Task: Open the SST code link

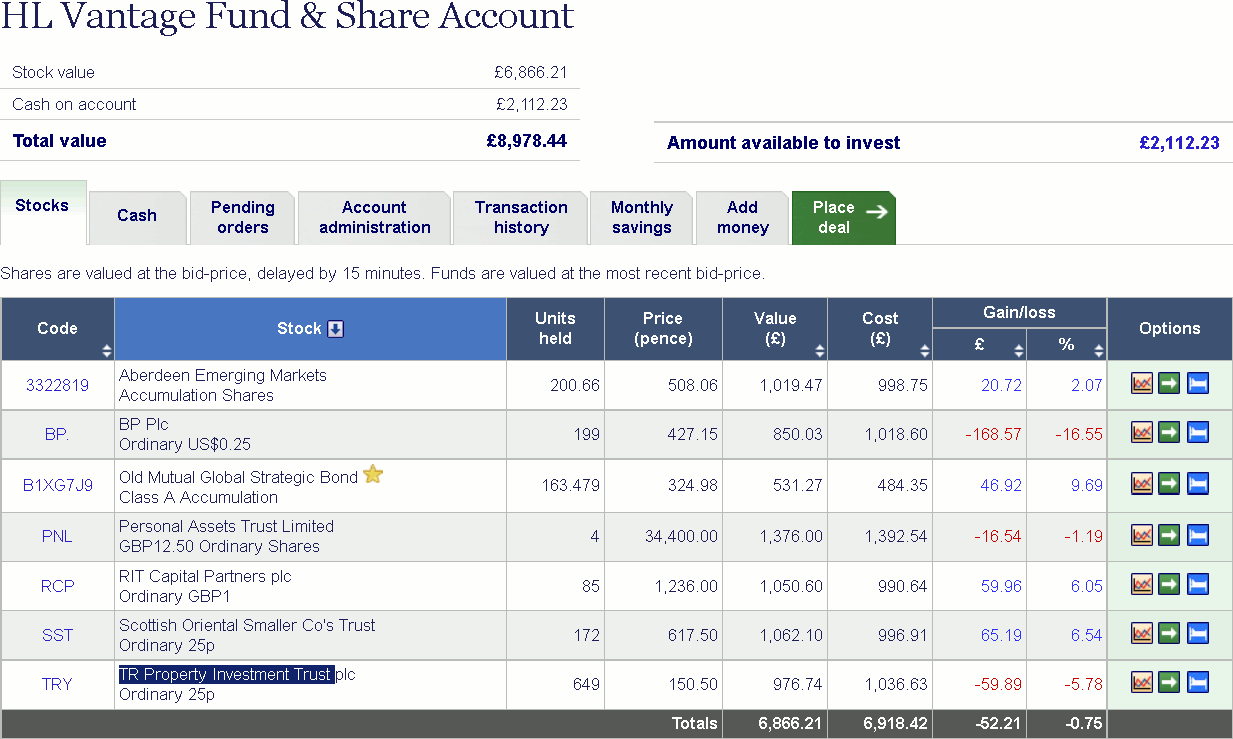Action: pos(57,635)
